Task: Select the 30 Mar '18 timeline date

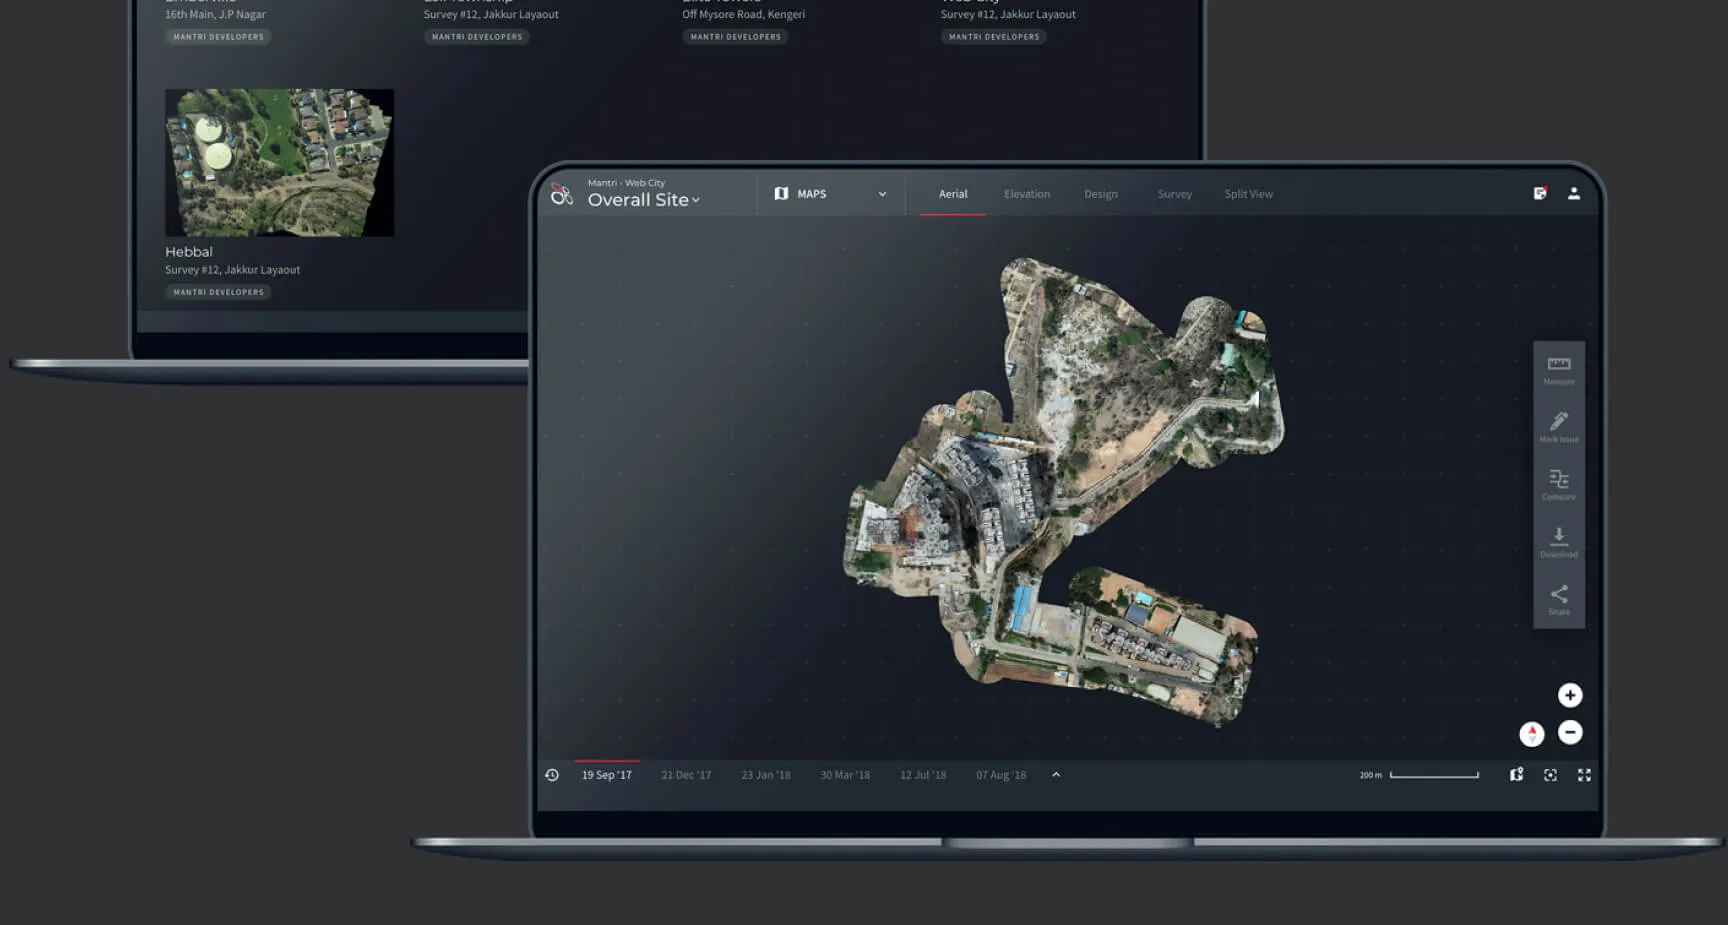Action: click(x=845, y=775)
